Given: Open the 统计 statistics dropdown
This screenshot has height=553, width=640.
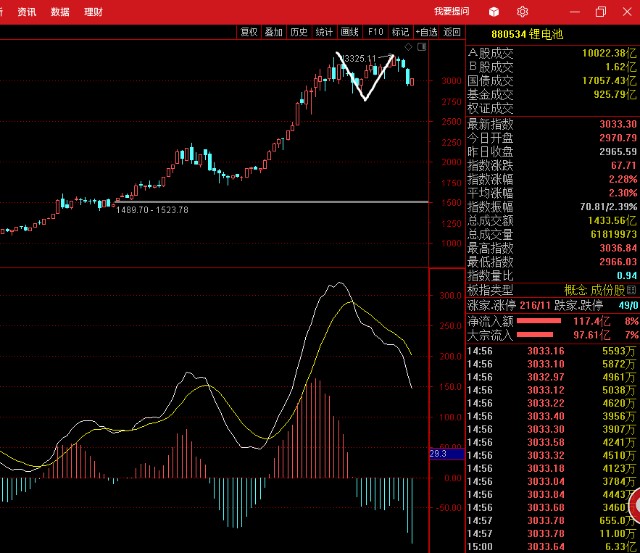Looking at the screenshot, I should pos(324,32).
